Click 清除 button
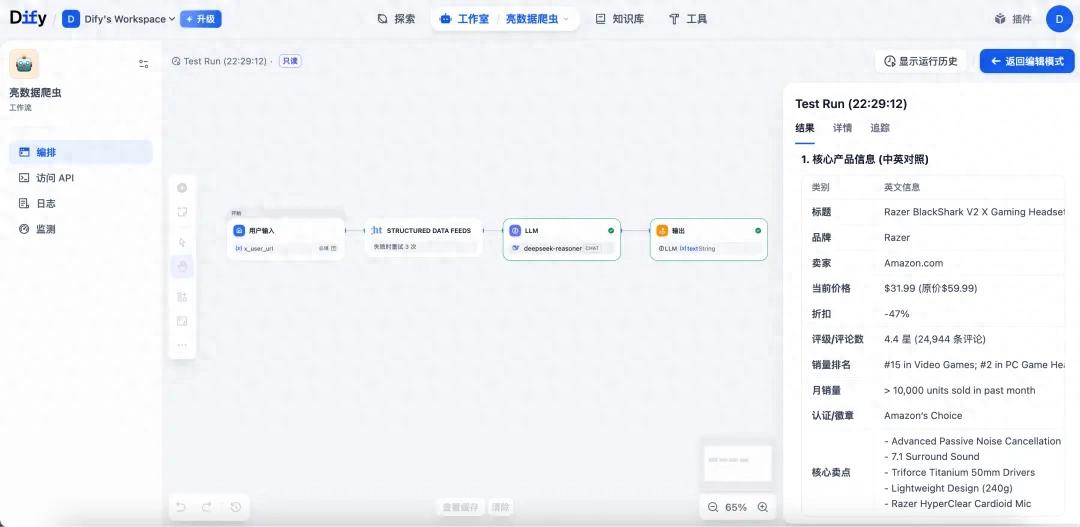 click(x=501, y=508)
